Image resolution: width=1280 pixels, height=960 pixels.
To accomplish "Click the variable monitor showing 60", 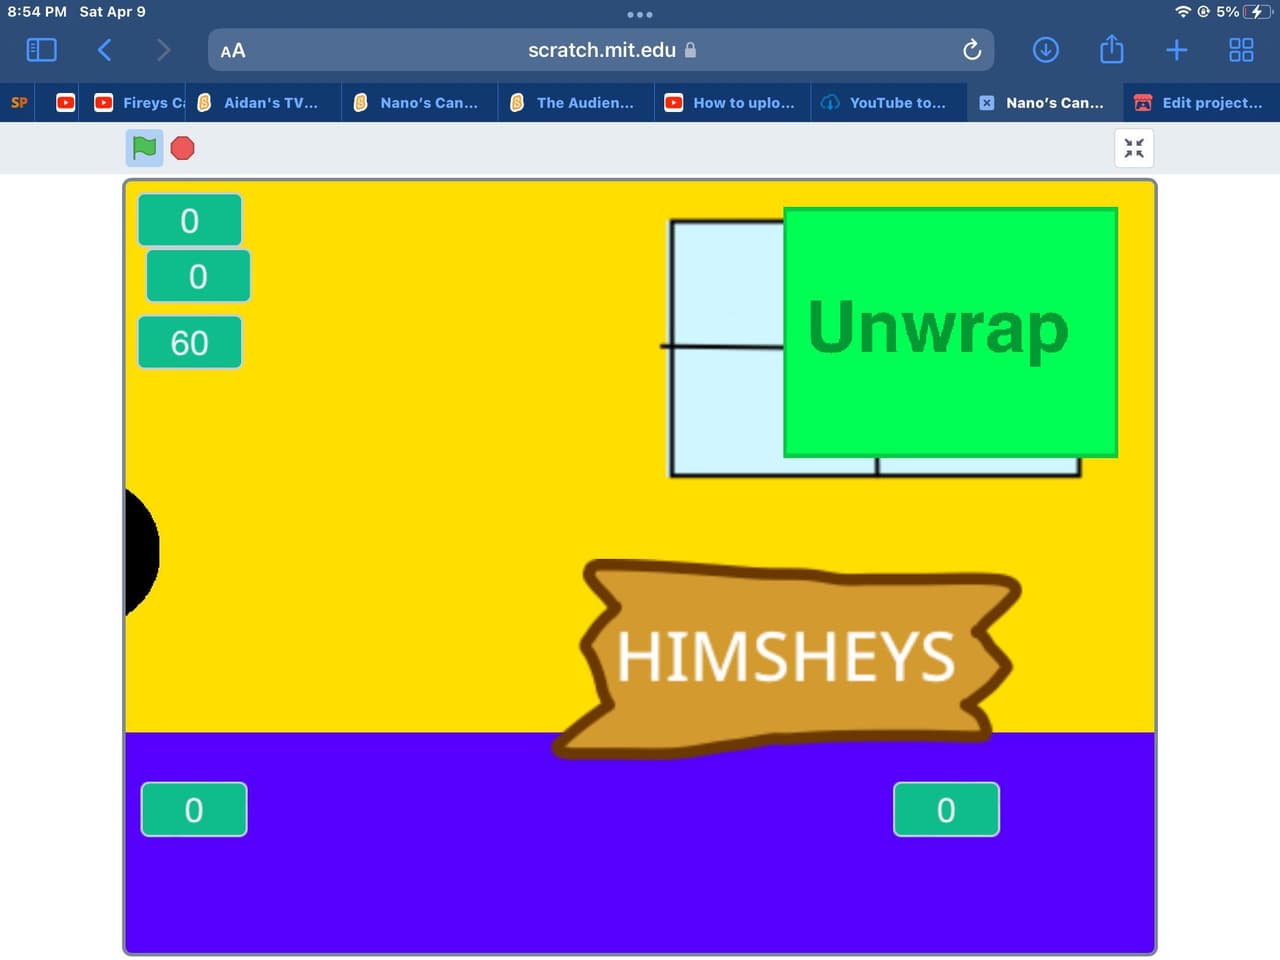I will coord(190,343).
